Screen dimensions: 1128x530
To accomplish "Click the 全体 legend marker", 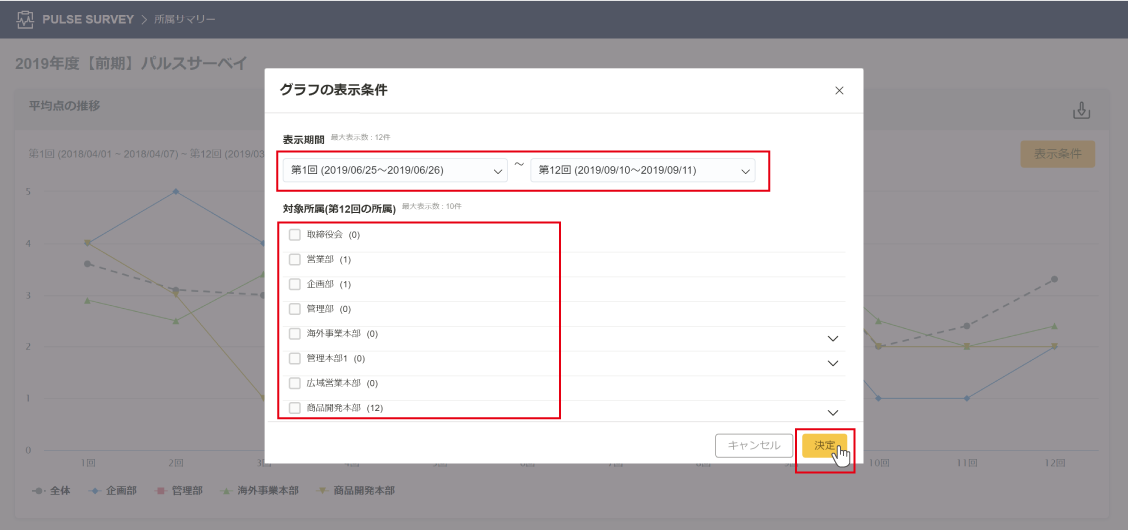I will click(38, 491).
